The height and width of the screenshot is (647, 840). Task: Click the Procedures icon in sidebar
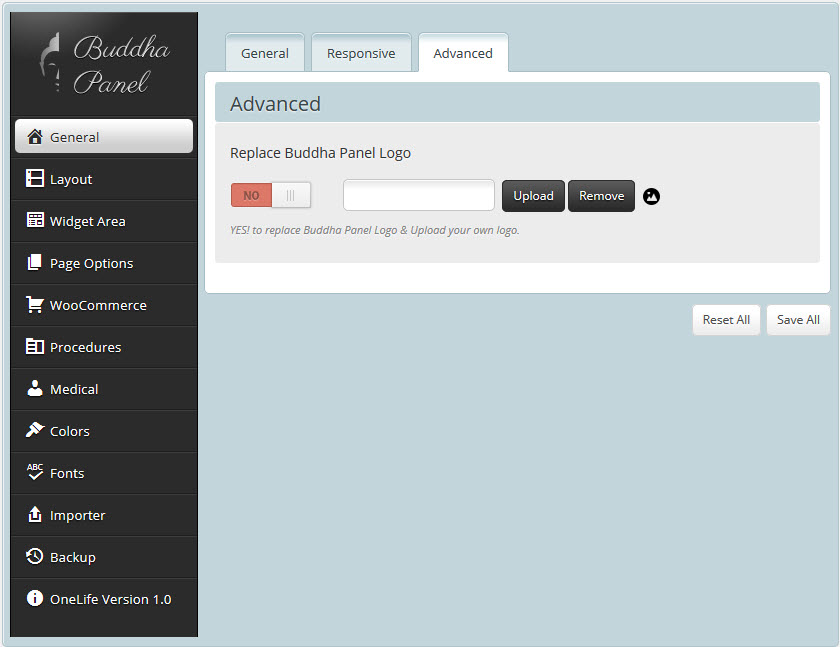pyautogui.click(x=35, y=347)
